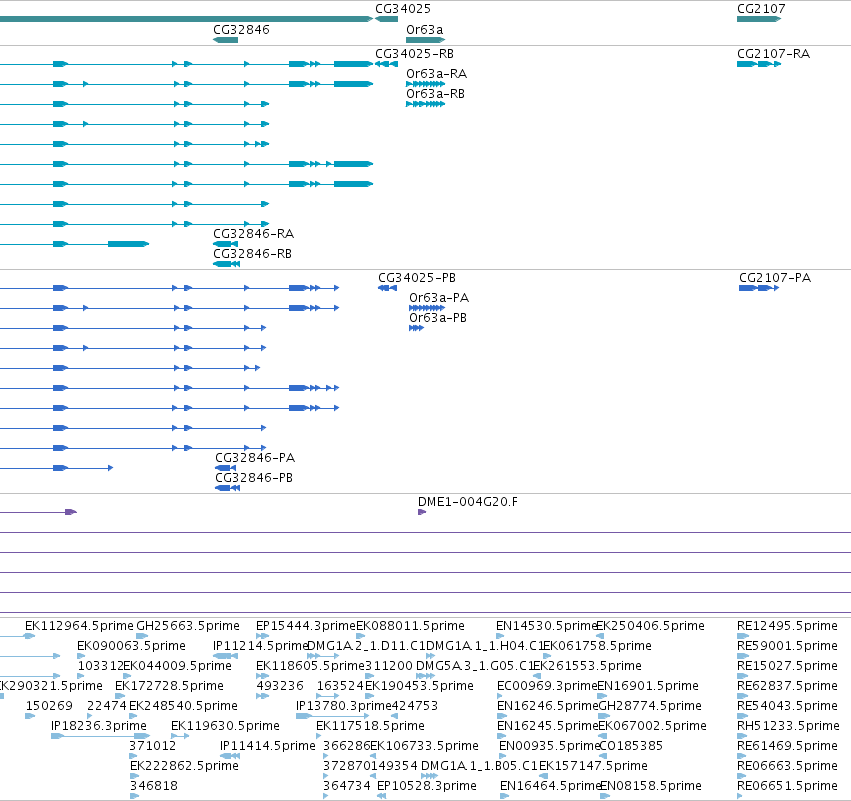Click the Or63a gene arrow glyph

[426, 40]
